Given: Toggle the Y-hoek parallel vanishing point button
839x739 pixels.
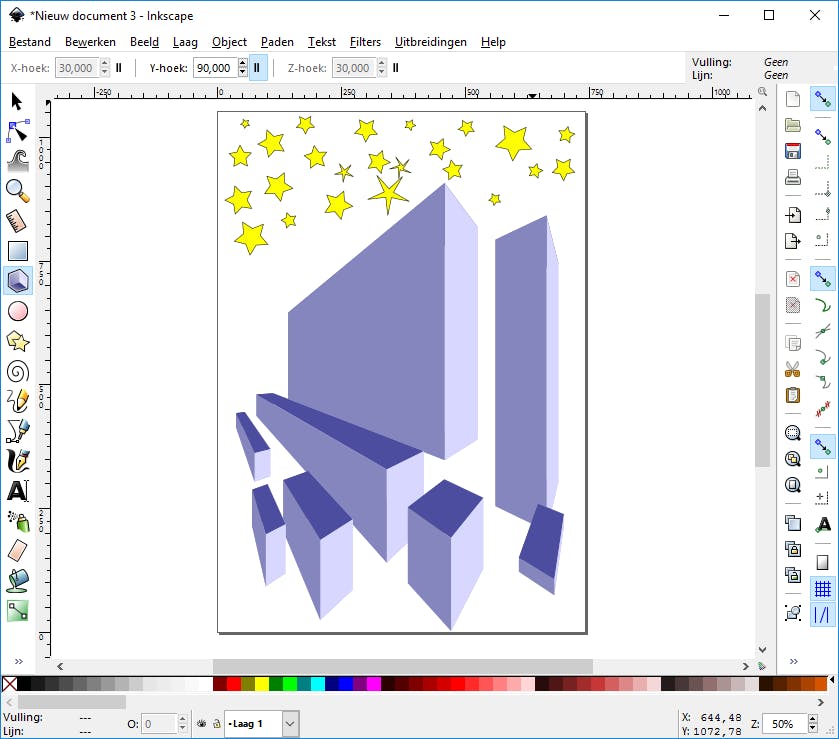Looking at the screenshot, I should pos(257,68).
